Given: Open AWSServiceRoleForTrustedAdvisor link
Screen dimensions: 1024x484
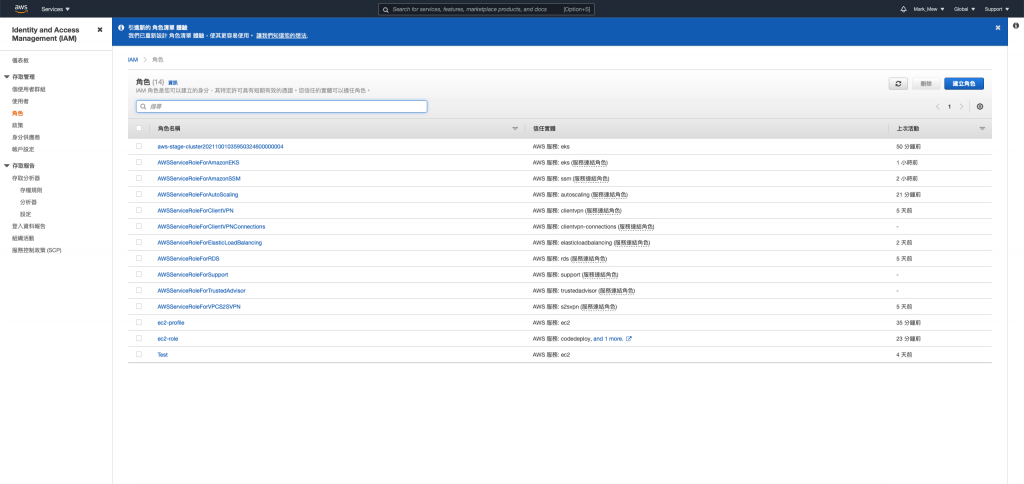Looking at the screenshot, I should click(x=201, y=290).
